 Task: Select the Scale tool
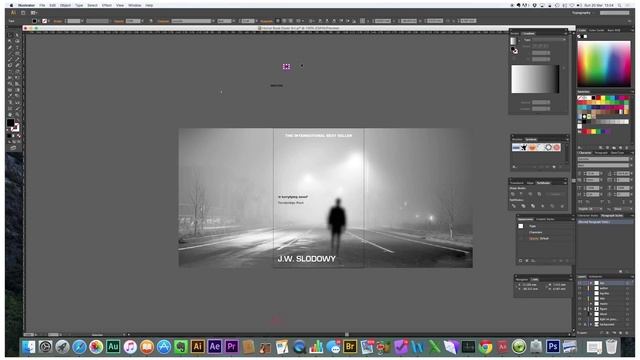pos(17,72)
